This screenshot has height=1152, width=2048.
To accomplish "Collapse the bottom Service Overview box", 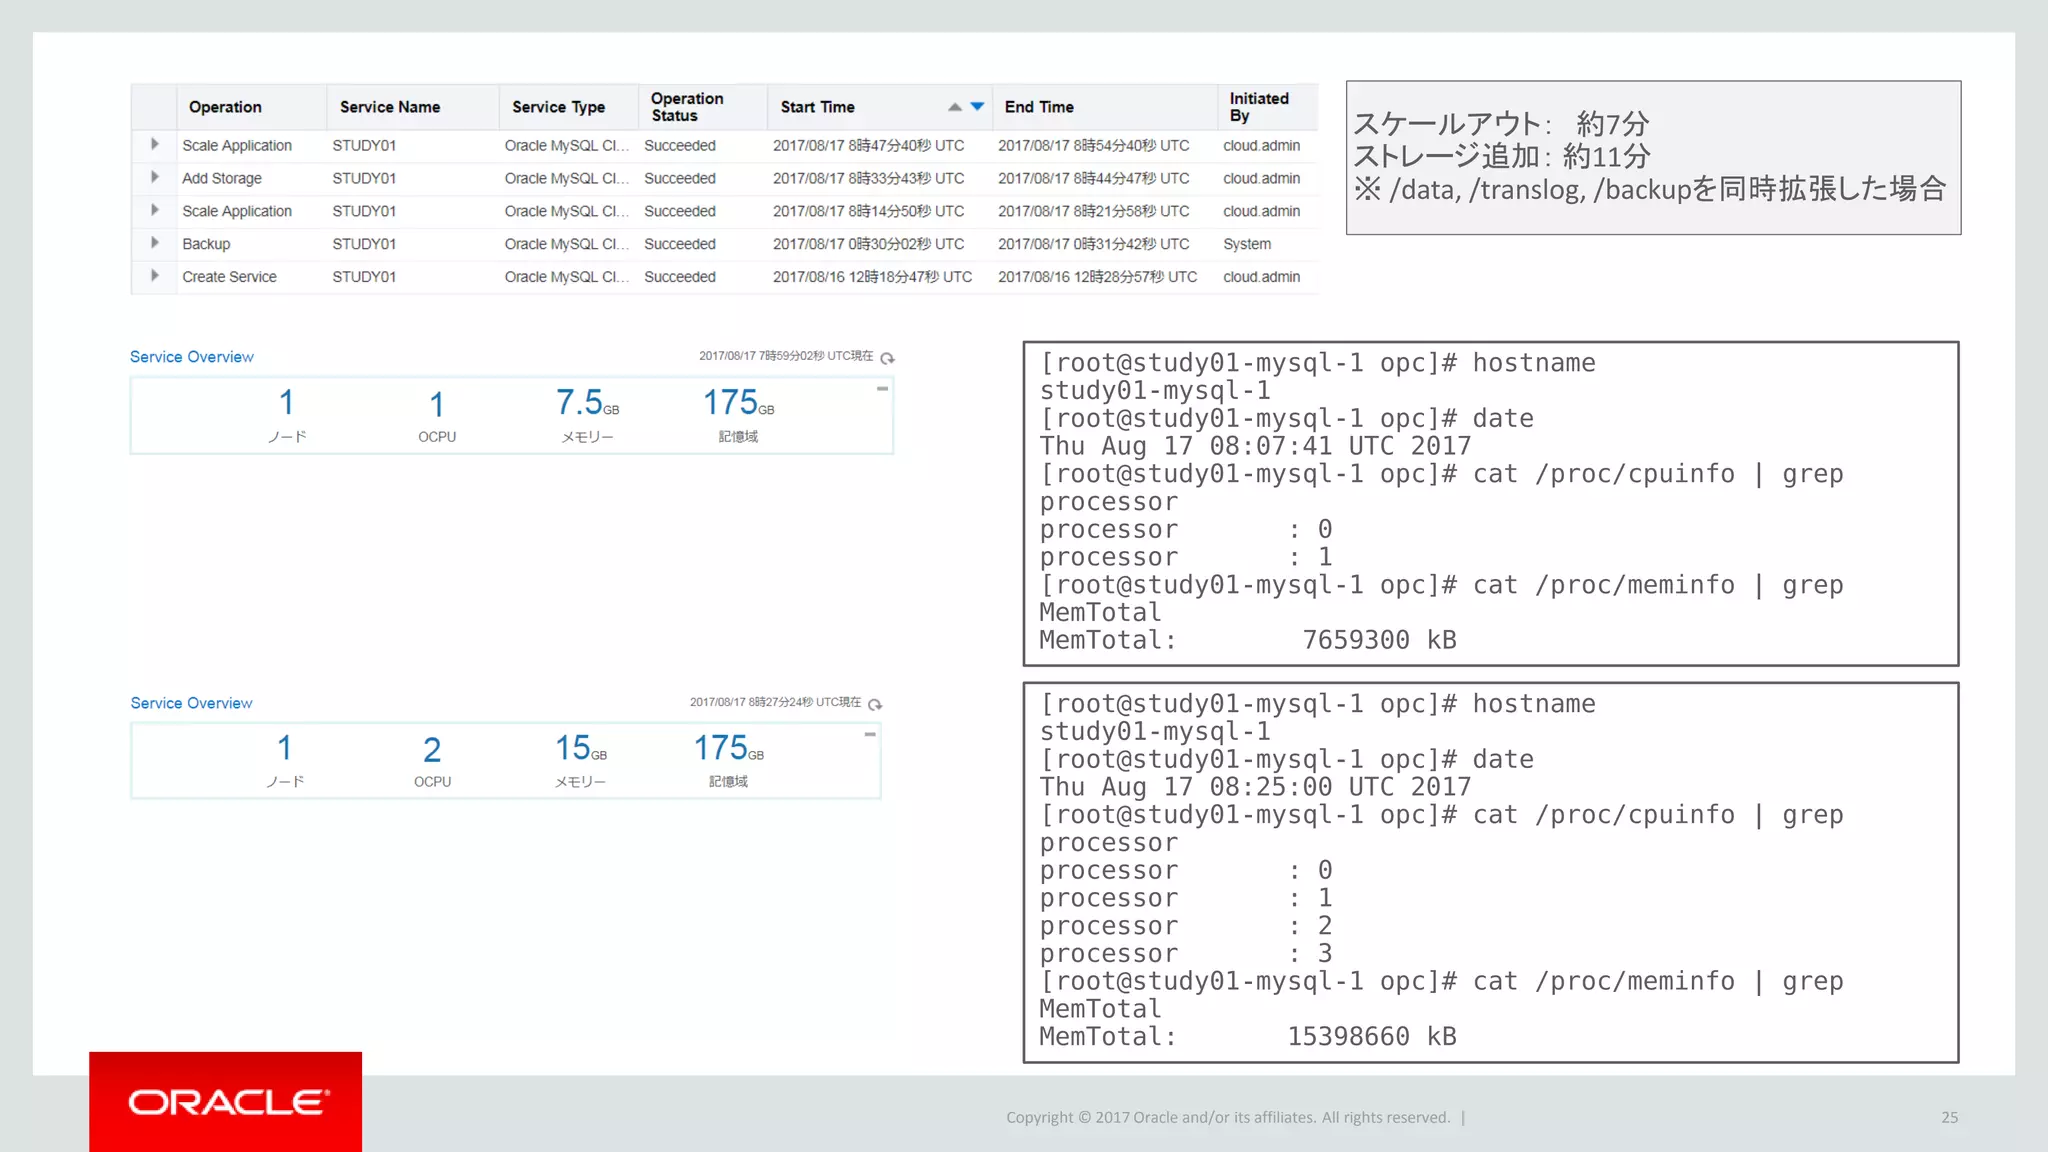I will point(870,735).
